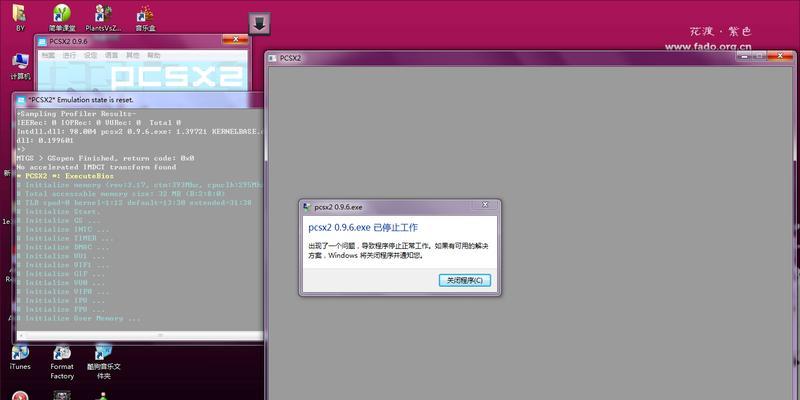800x400 pixels.
Task: Click the "pcsx2 0.9.6.exe" dialog title text
Action: click(x=338, y=207)
